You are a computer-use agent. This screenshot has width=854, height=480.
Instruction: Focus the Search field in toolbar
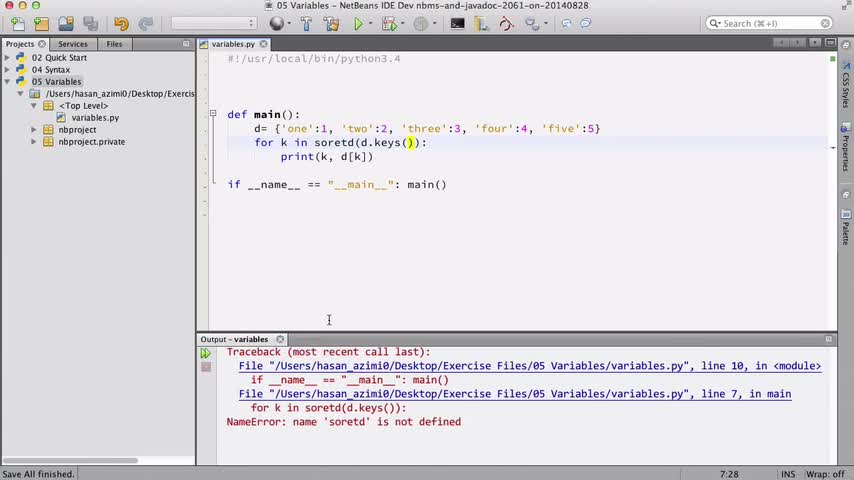768,23
